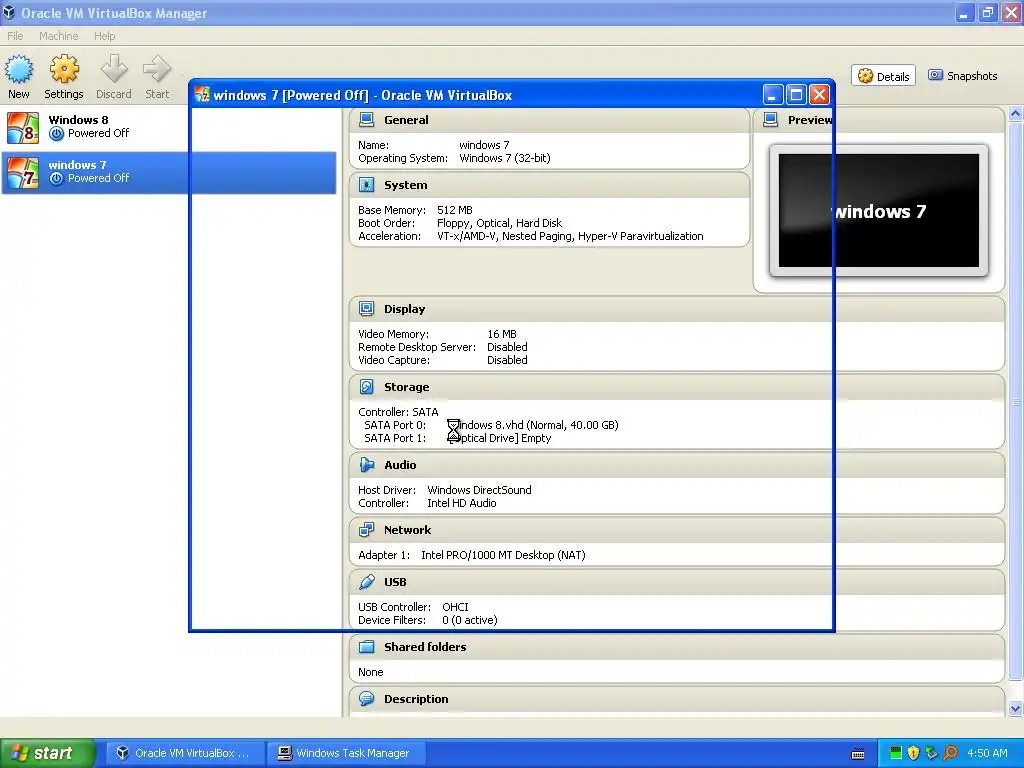Open the Storage settings header link
This screenshot has width=1024, height=768.
pyautogui.click(x=406, y=387)
